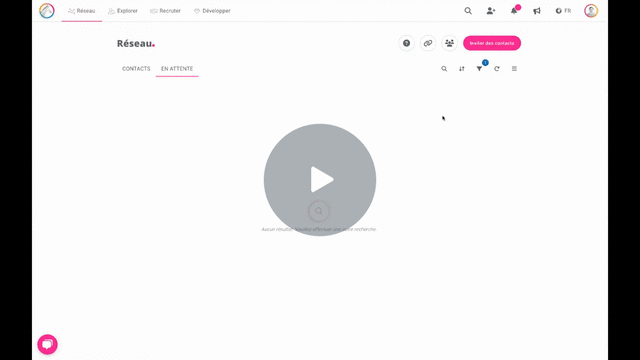Open the groups people icon
Screen dimensions: 640x360
[x=449, y=43]
